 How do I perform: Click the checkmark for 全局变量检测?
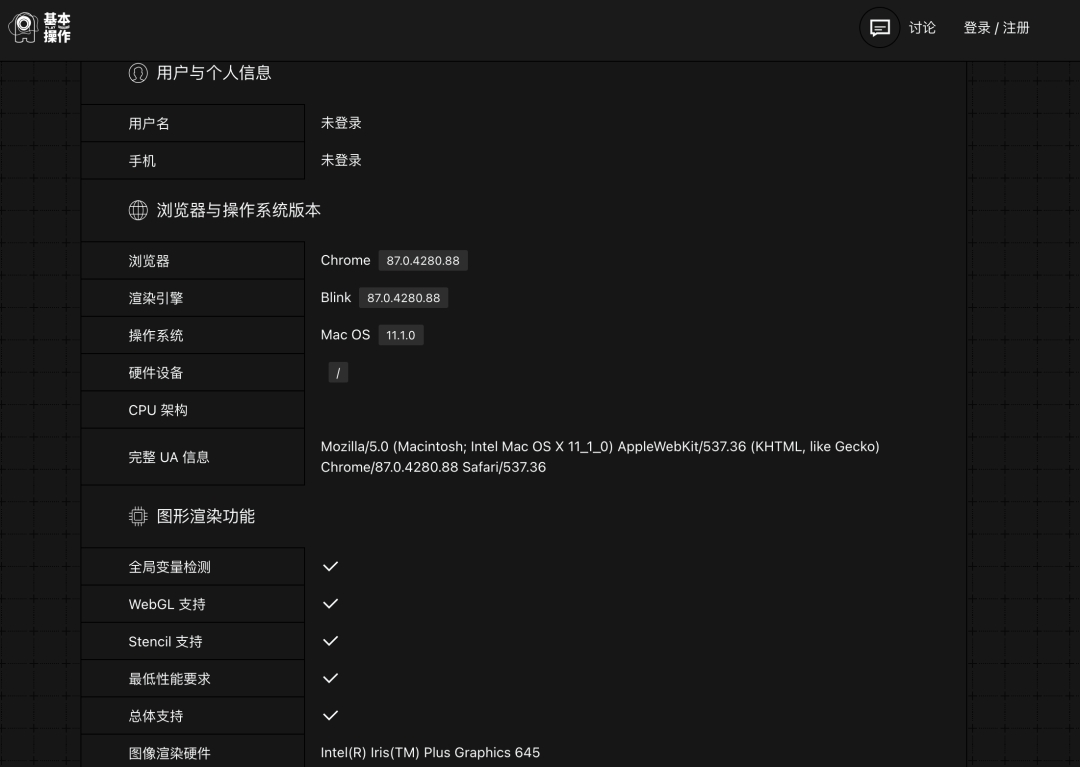pyautogui.click(x=330, y=566)
